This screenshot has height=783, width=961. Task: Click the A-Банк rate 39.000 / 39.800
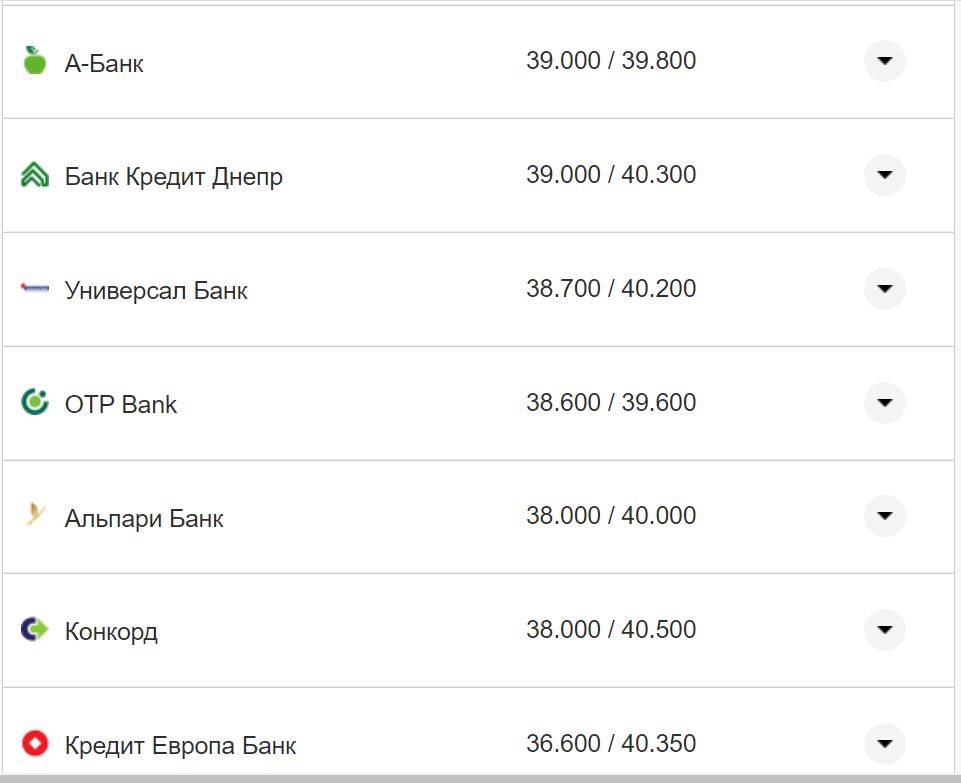[x=611, y=61]
